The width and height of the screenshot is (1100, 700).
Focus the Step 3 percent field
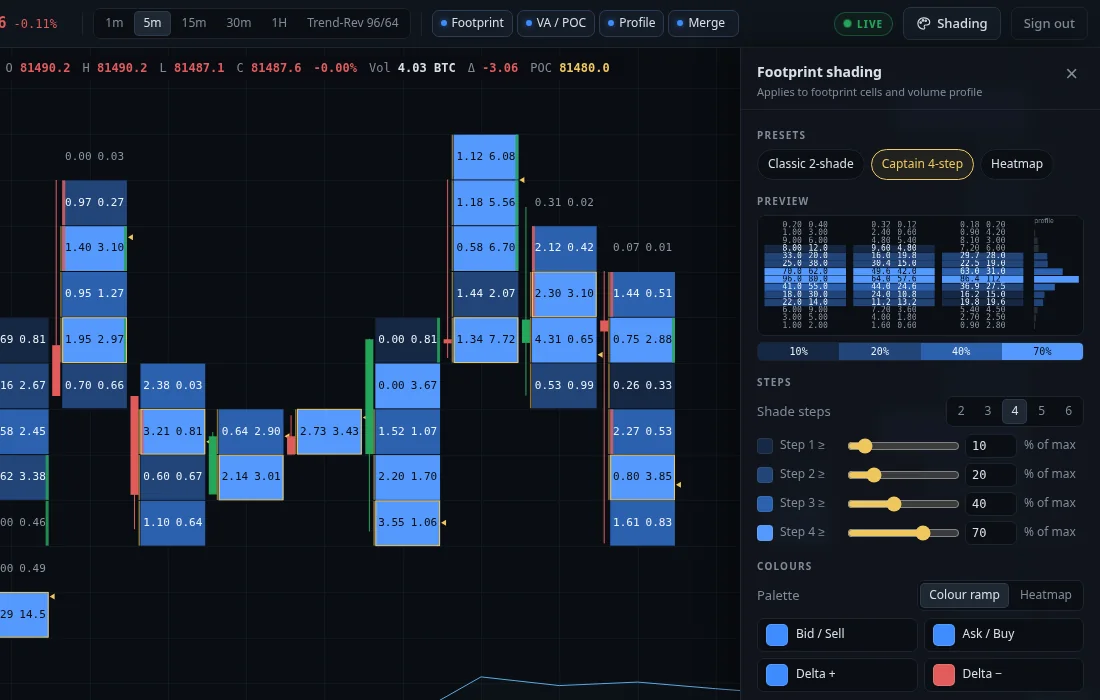pos(991,504)
